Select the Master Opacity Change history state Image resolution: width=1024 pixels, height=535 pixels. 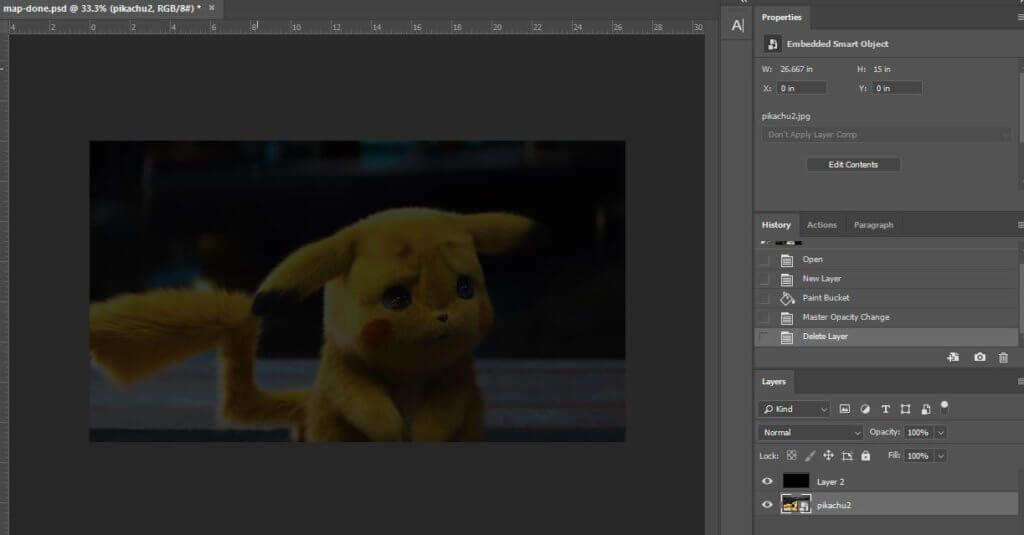(x=886, y=317)
